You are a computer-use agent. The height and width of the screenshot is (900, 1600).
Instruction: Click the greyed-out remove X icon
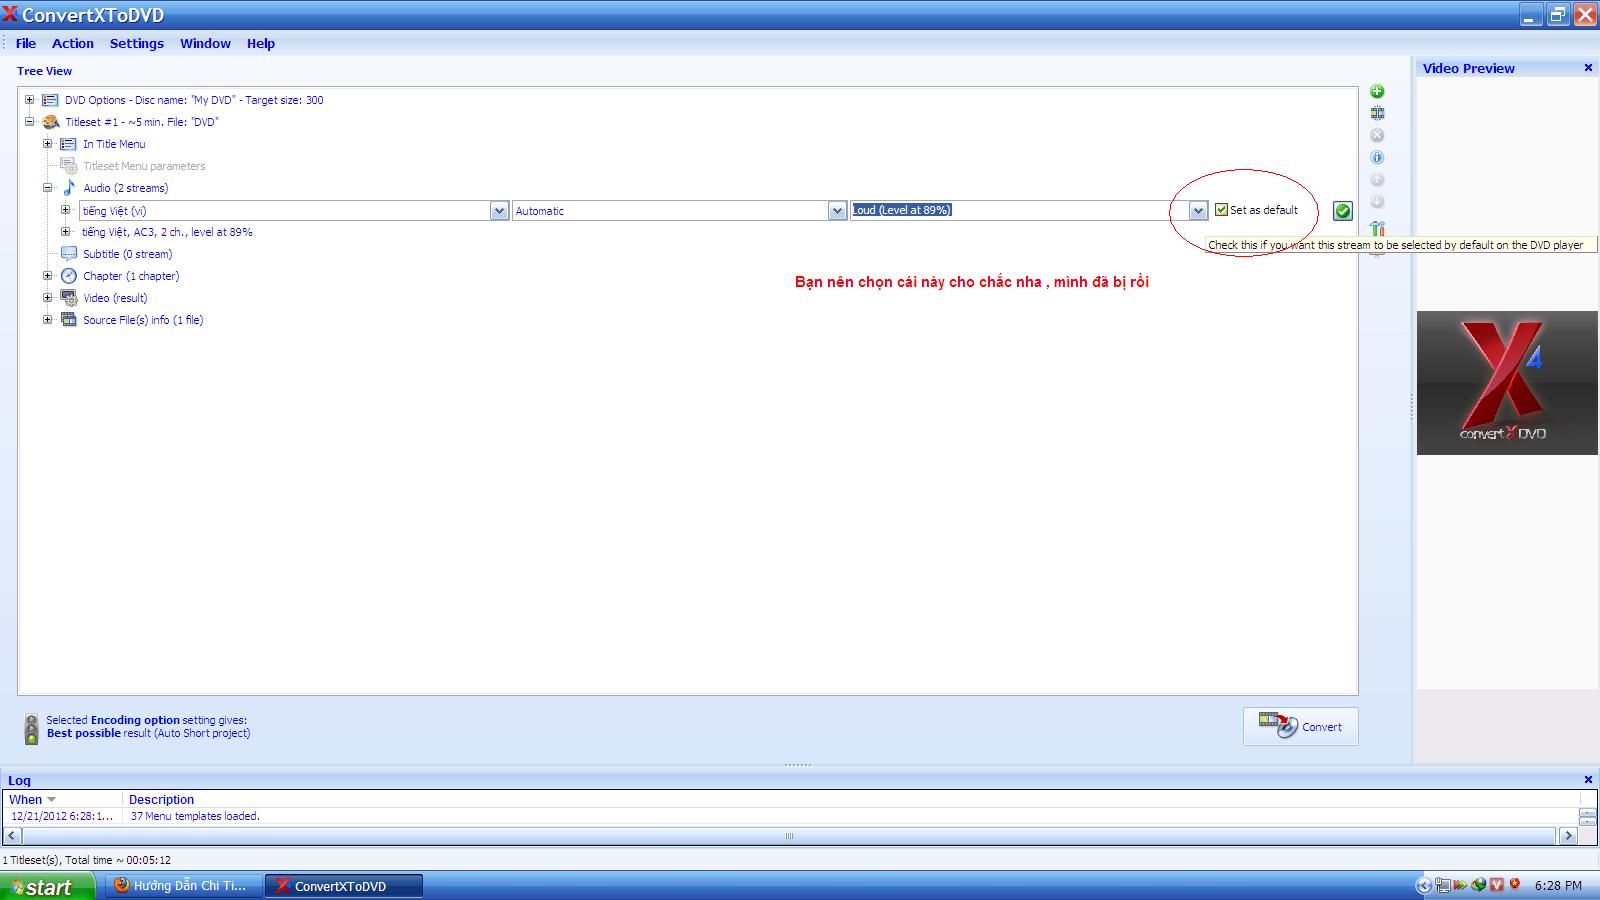[1377, 135]
